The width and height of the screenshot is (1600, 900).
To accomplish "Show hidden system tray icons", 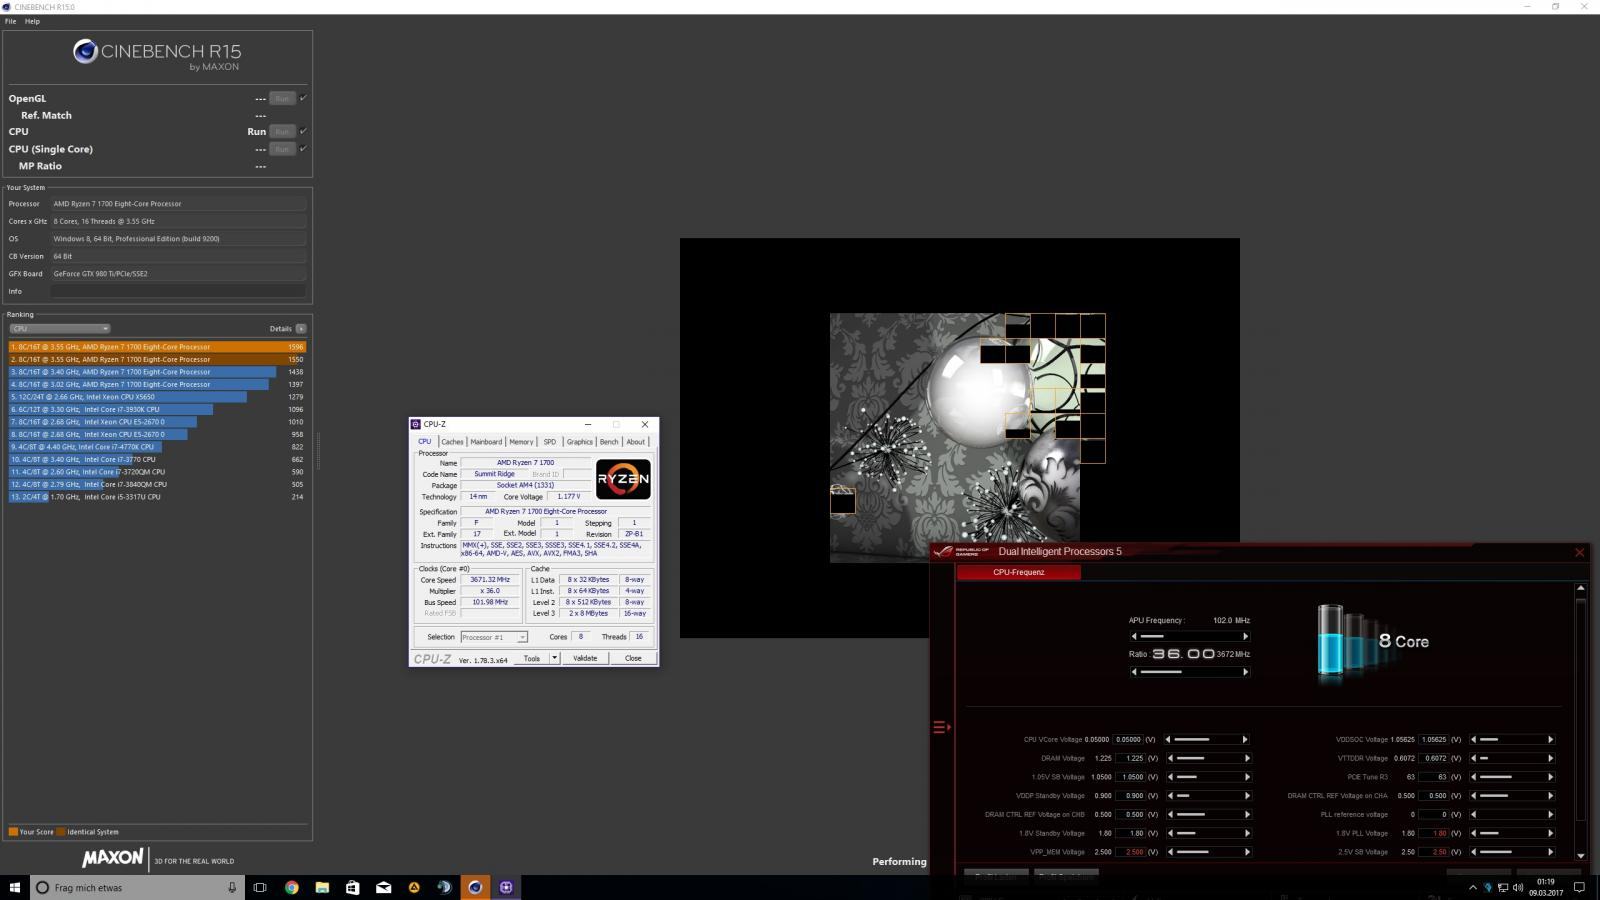I will (x=1472, y=887).
